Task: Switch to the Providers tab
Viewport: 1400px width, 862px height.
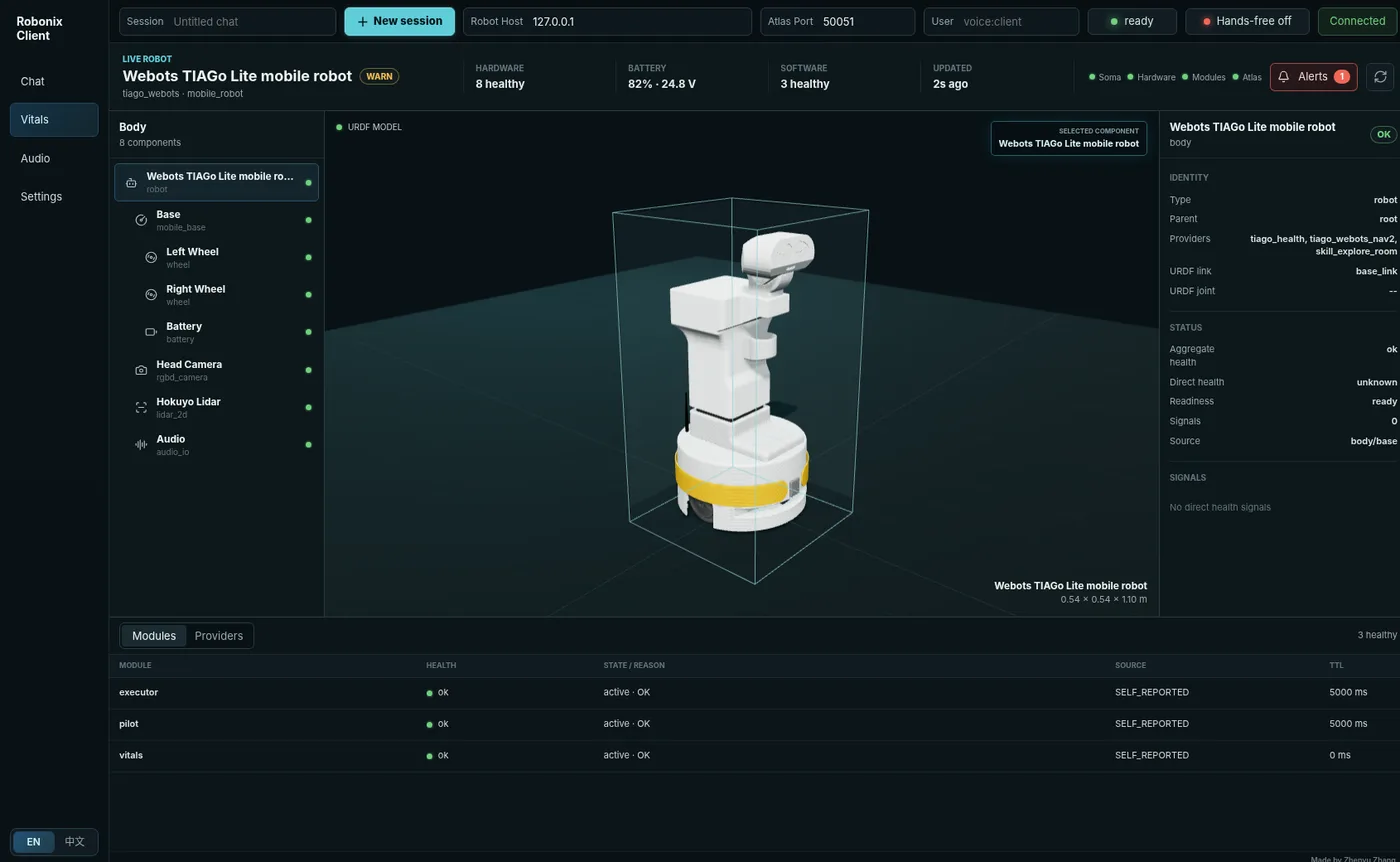Action: [x=219, y=636]
